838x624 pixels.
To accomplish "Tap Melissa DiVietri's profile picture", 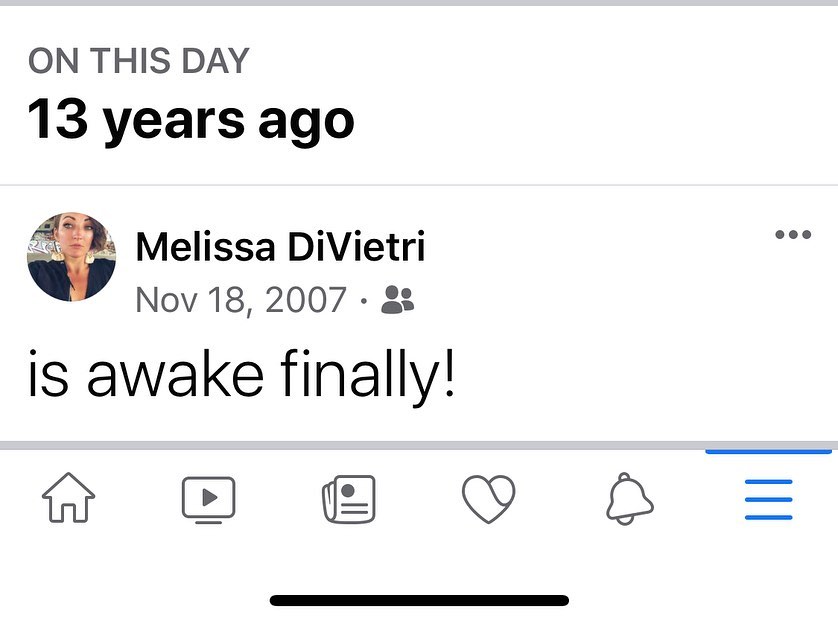I will click(x=71, y=257).
